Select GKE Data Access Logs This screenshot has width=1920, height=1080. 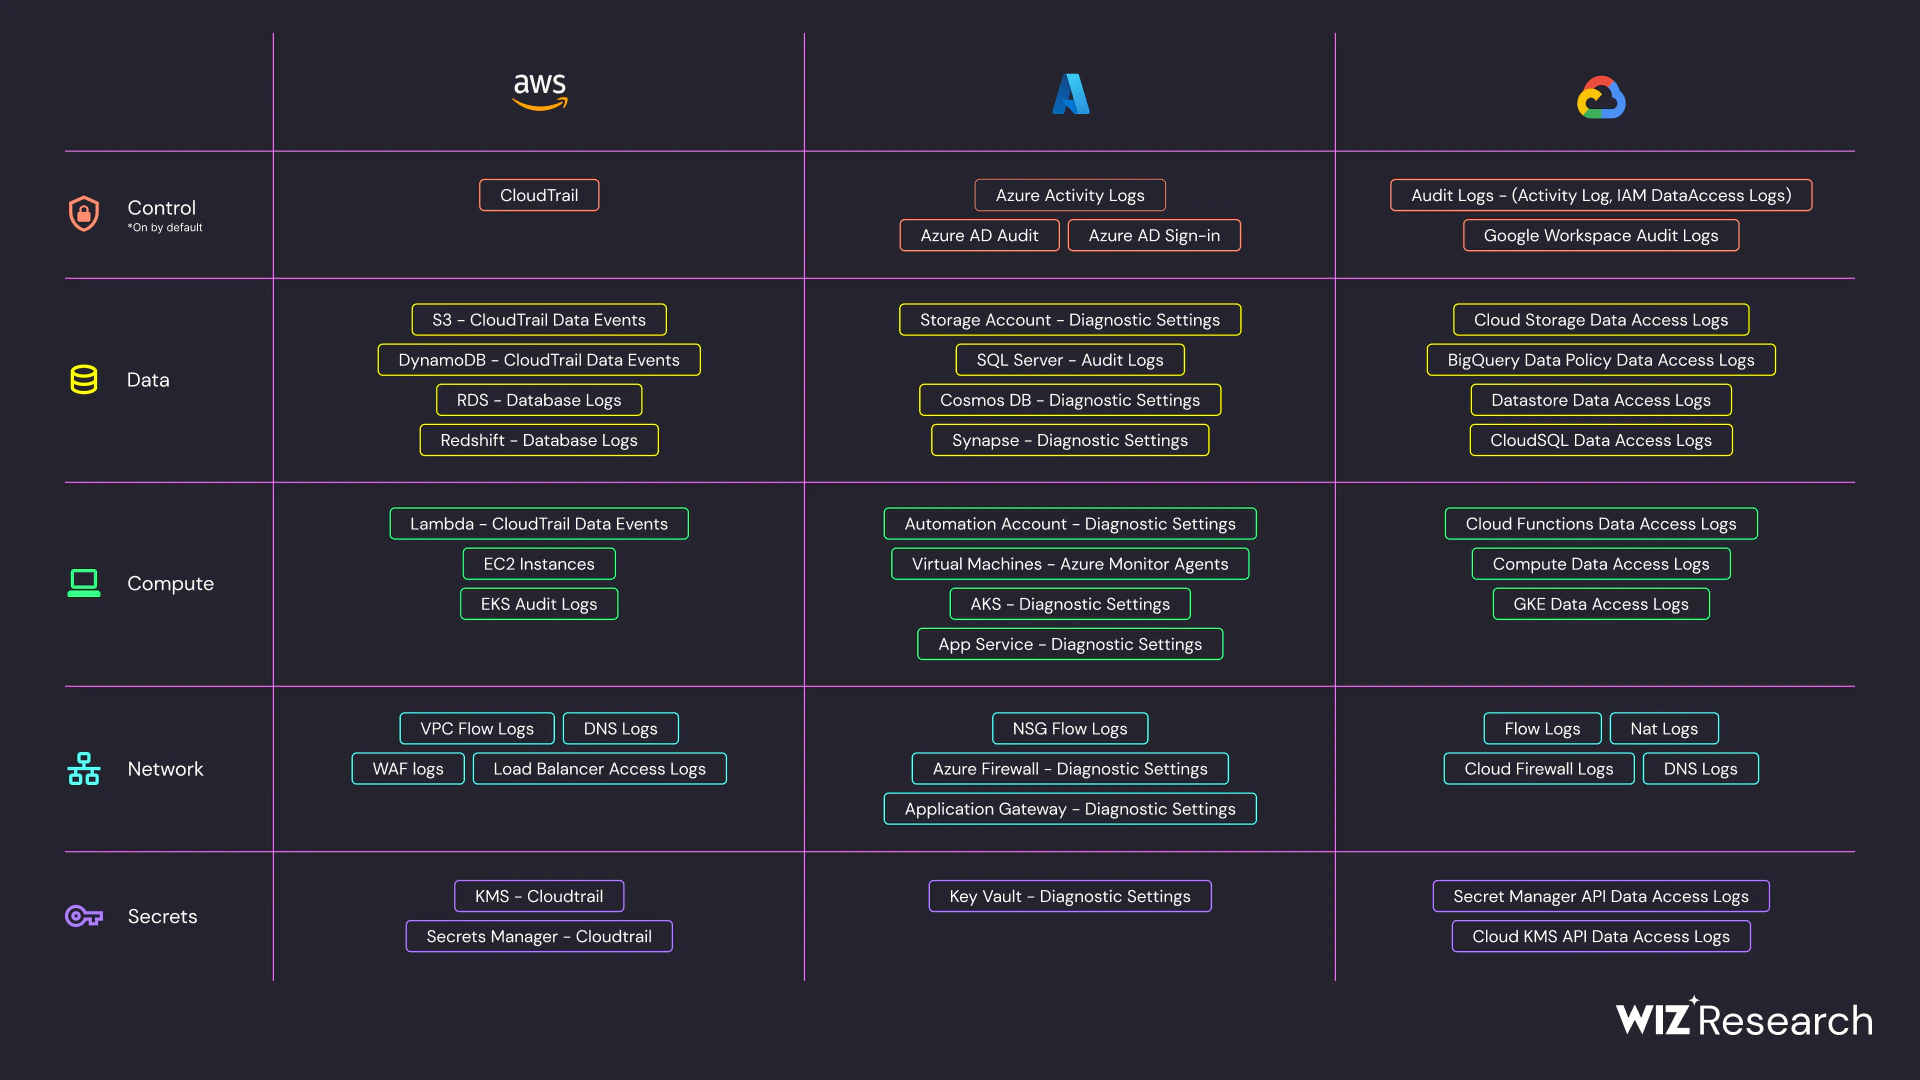coord(1601,604)
